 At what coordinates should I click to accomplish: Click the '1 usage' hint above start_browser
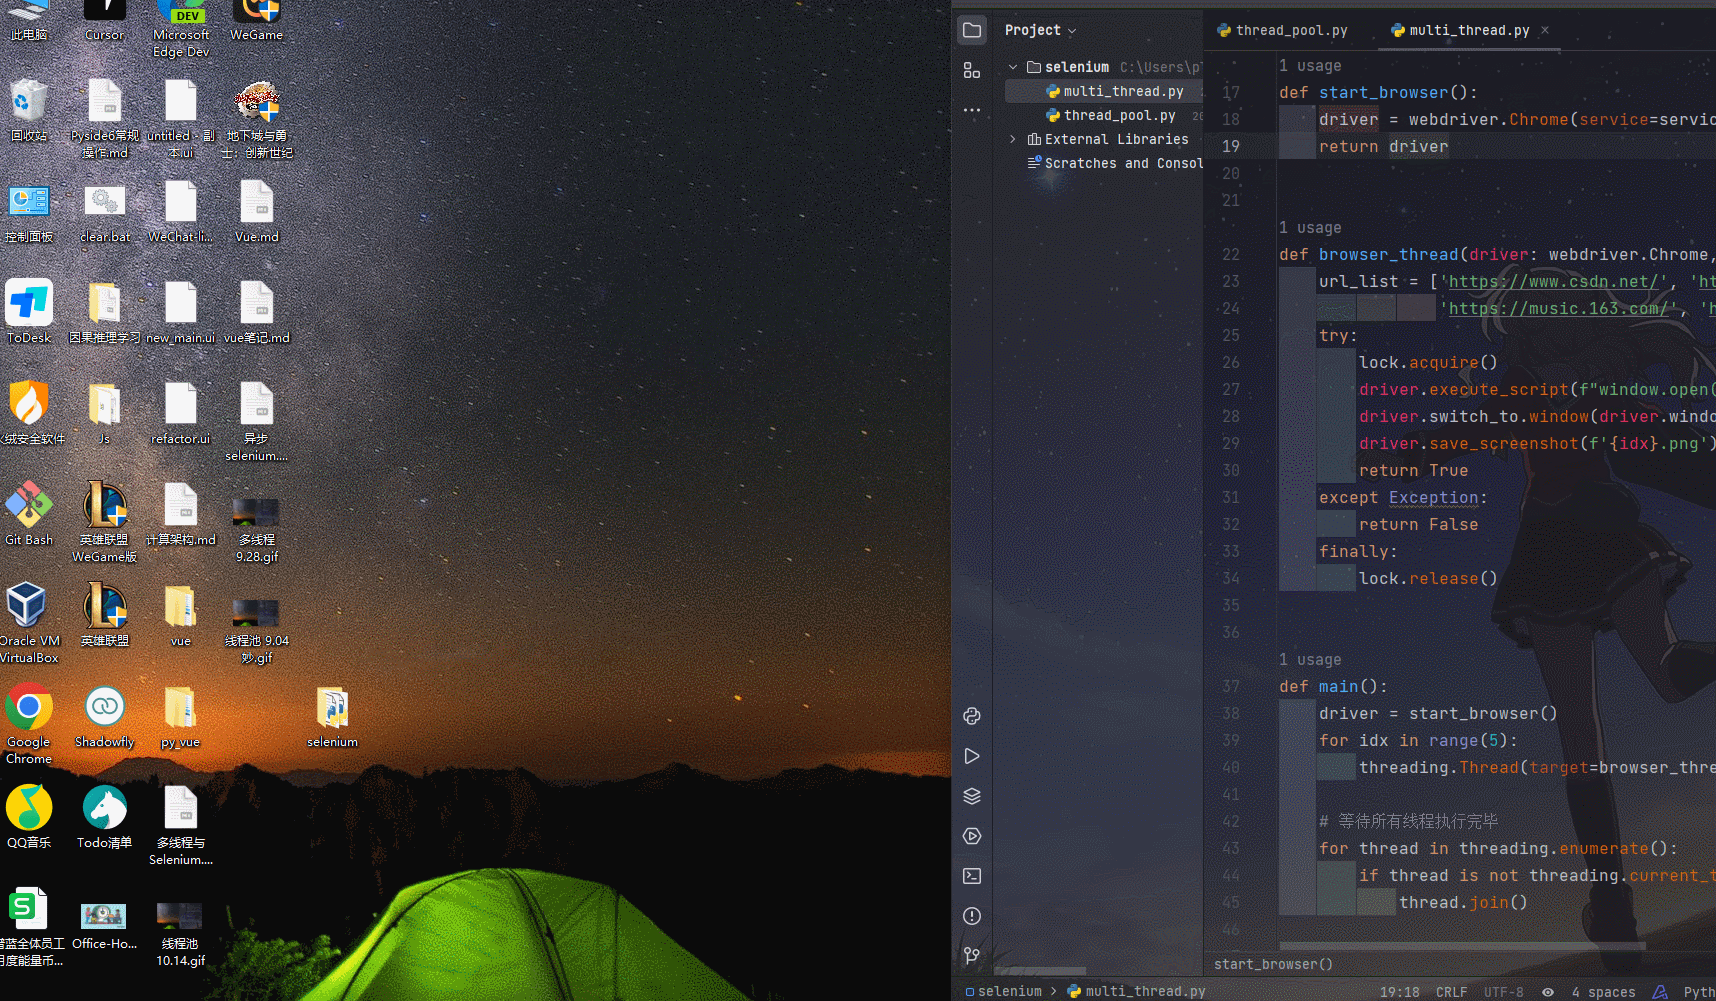click(x=1310, y=66)
